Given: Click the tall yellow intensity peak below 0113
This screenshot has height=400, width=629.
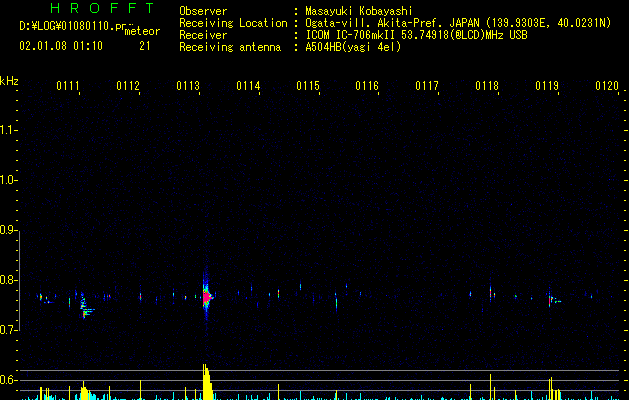Looking at the screenshot, I should tap(206, 382).
